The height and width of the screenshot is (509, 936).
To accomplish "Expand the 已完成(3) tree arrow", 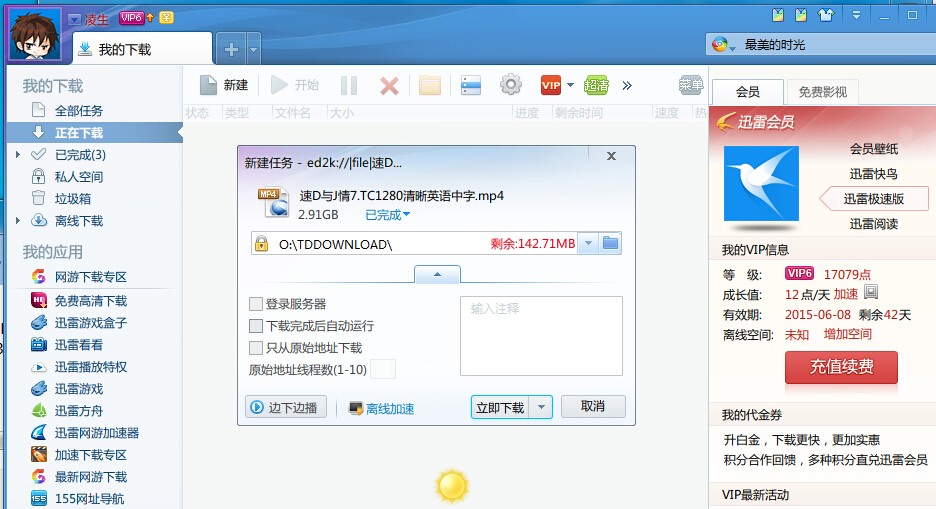I will click(x=18, y=155).
